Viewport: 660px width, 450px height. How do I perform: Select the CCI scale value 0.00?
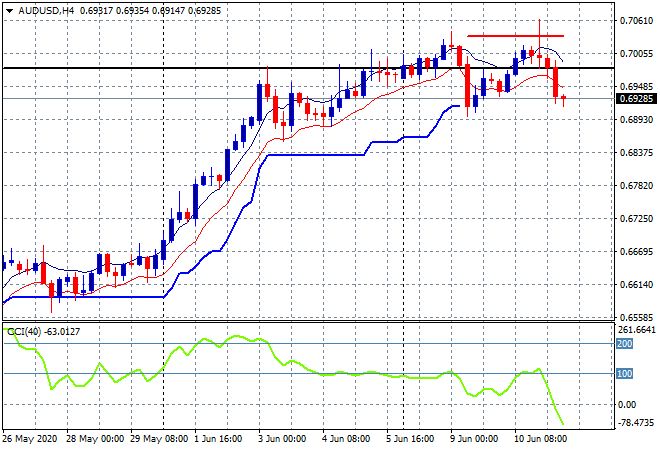[627, 405]
